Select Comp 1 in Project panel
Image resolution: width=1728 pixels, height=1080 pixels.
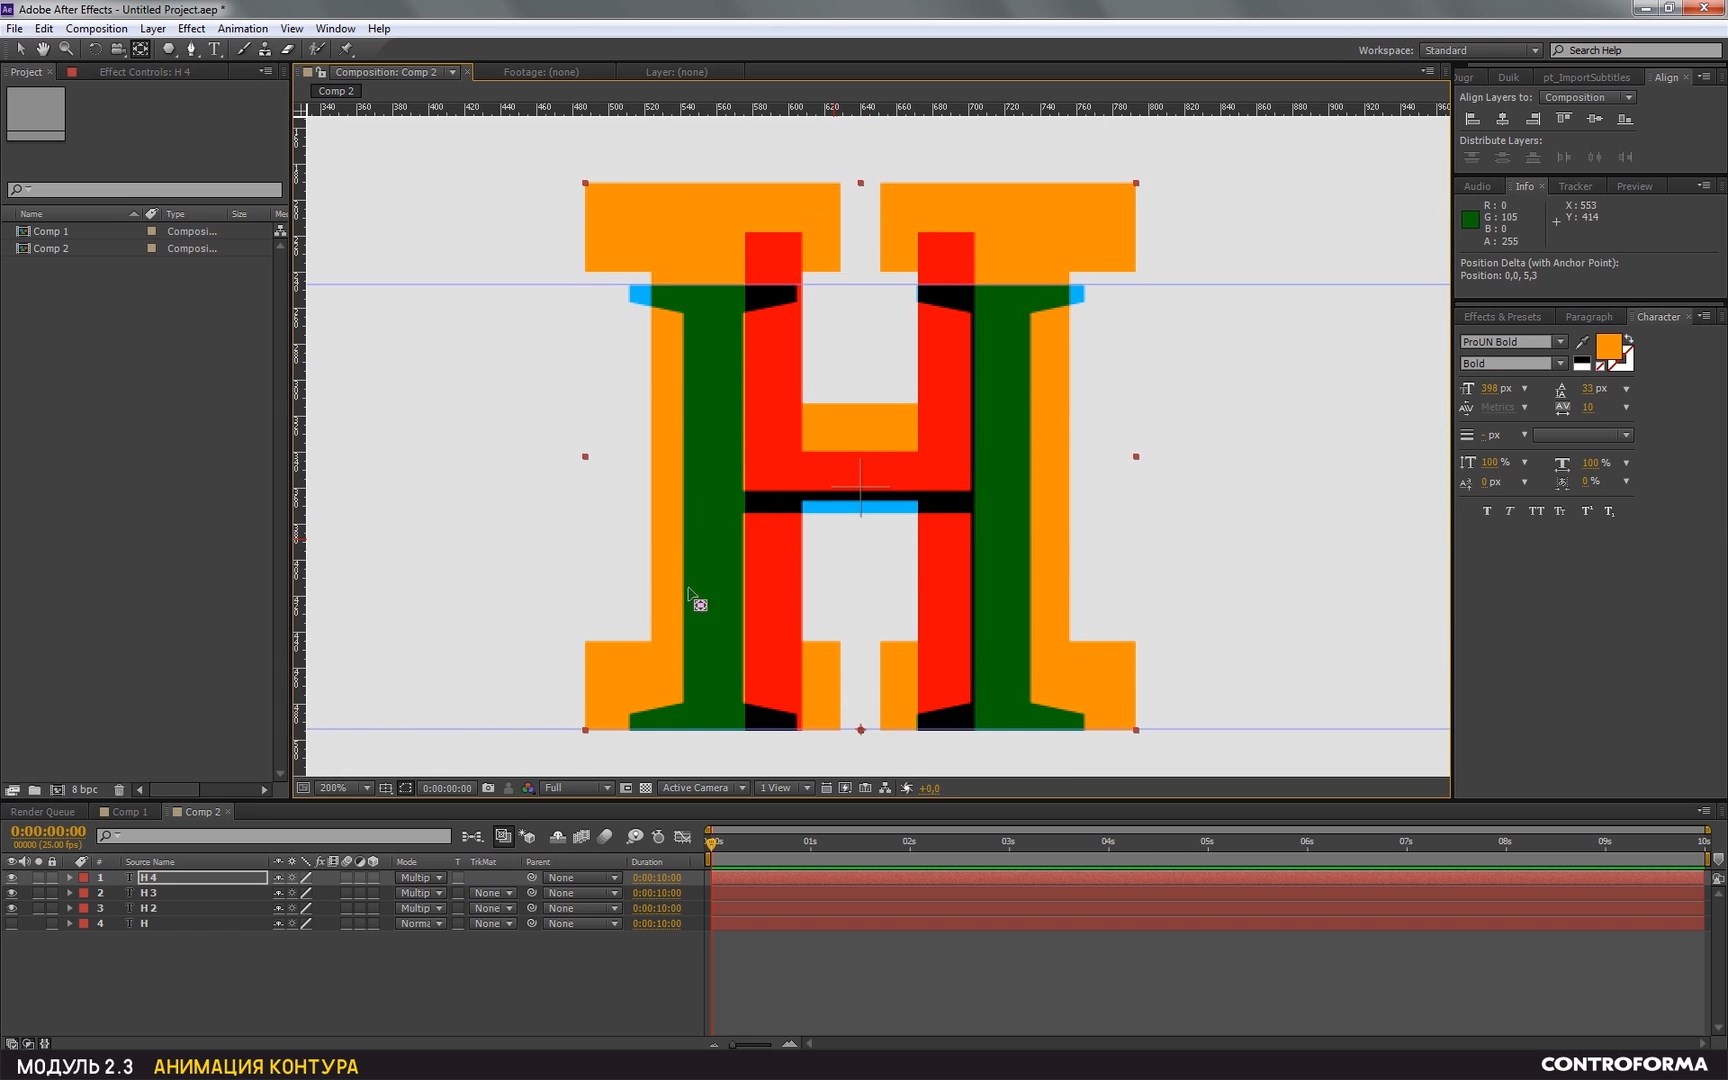(51, 231)
